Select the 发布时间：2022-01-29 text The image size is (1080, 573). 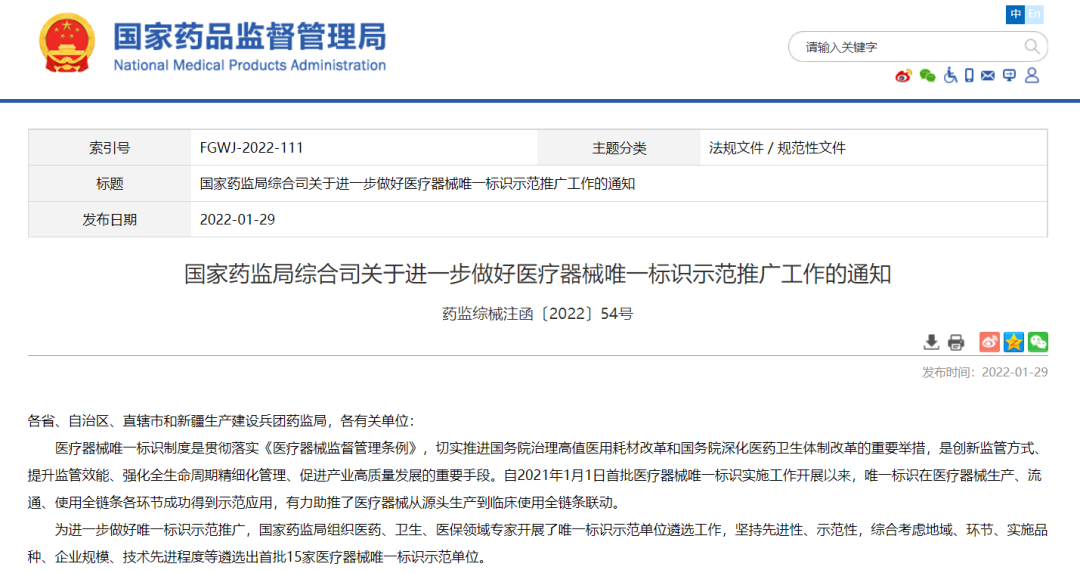985,373
